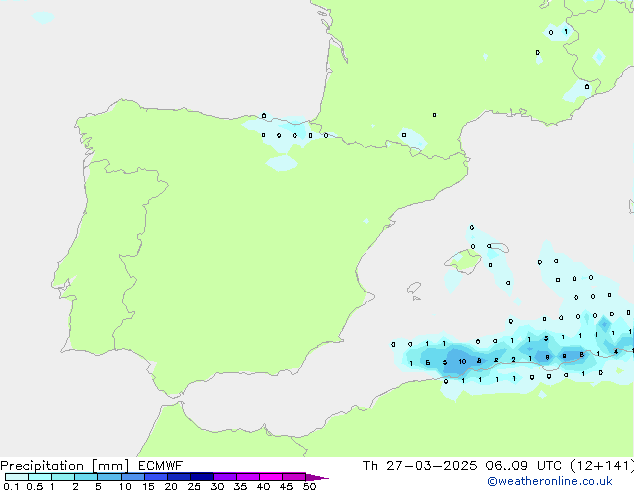
Task: Click the '45' legend tick label
Action: (x=286, y=486)
